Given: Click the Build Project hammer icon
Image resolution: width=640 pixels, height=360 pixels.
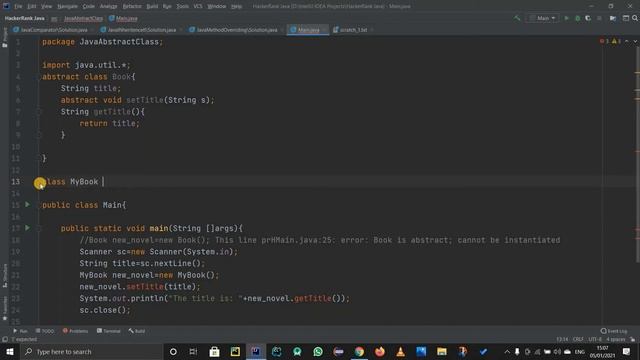Looking at the screenshot, I should pyautogui.click(x=517, y=18).
